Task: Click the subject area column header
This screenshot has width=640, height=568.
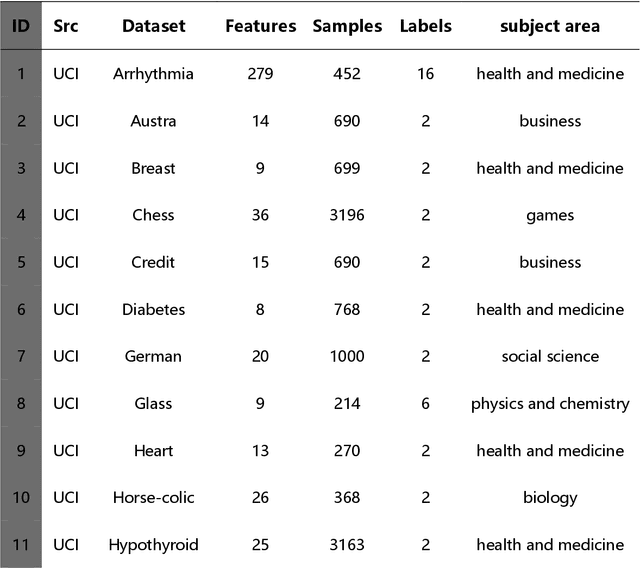Action: tap(550, 26)
